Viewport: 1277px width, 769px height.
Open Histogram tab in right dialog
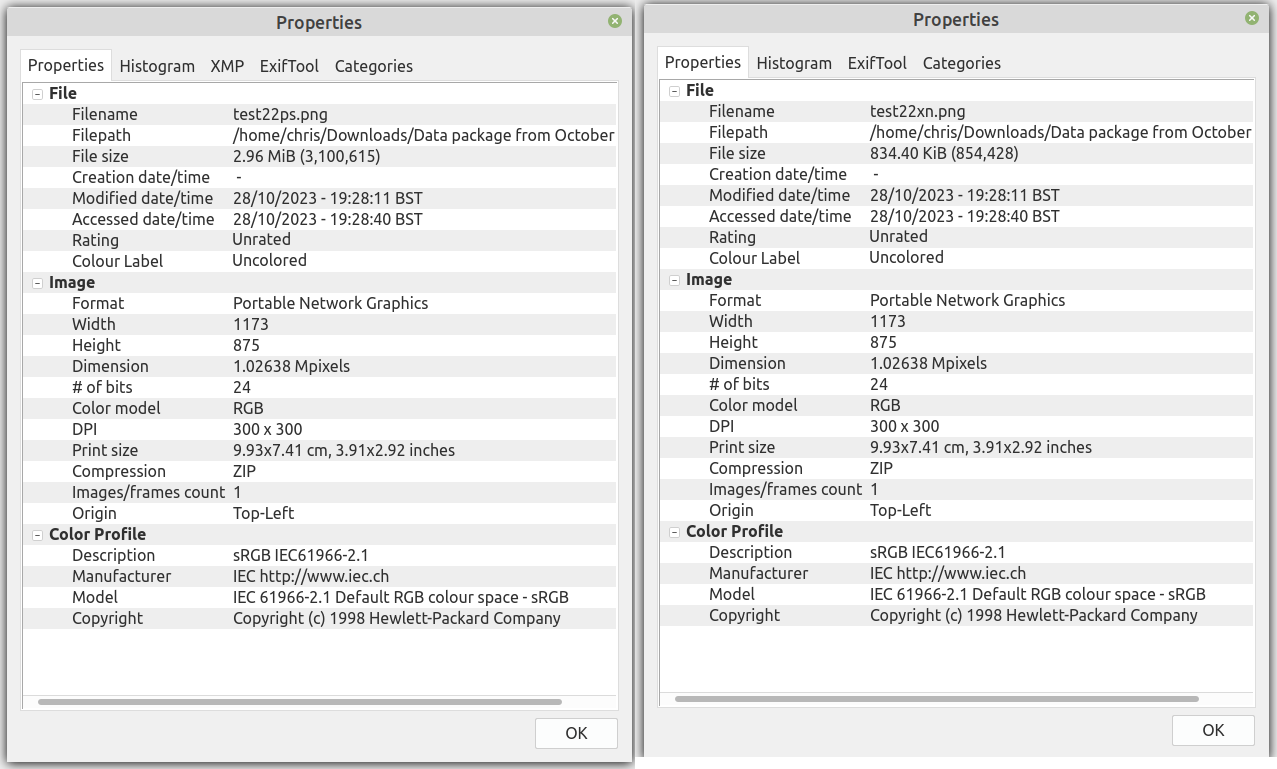(x=794, y=63)
